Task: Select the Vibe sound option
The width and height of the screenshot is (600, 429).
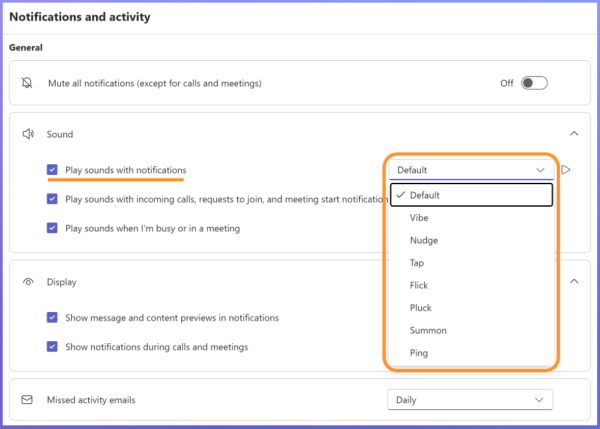Action: click(471, 218)
